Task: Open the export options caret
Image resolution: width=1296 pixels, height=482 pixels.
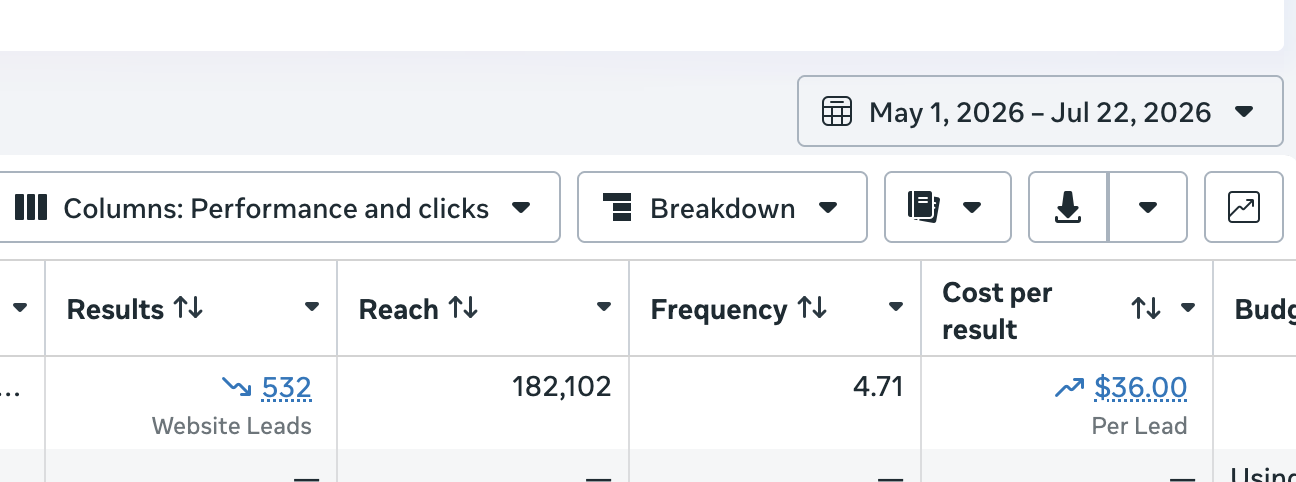Action: [x=1148, y=208]
